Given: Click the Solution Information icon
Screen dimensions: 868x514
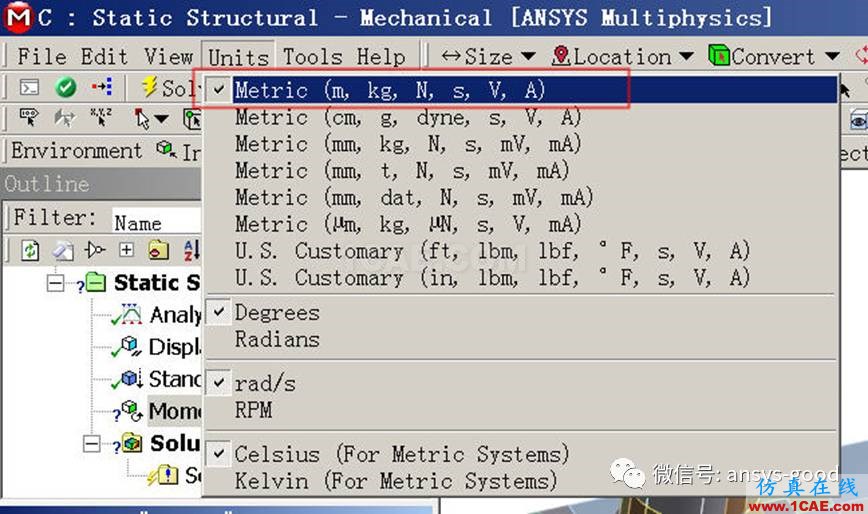Looking at the screenshot, I should [166, 475].
